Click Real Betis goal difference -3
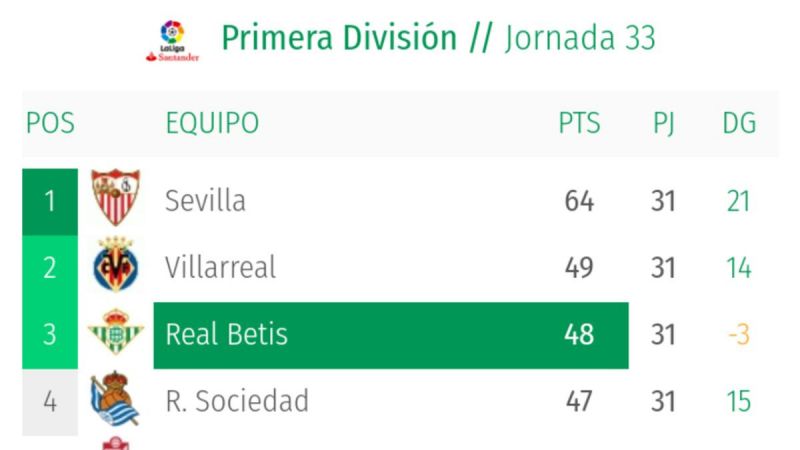Viewport: 800px width, 450px height. [738, 335]
